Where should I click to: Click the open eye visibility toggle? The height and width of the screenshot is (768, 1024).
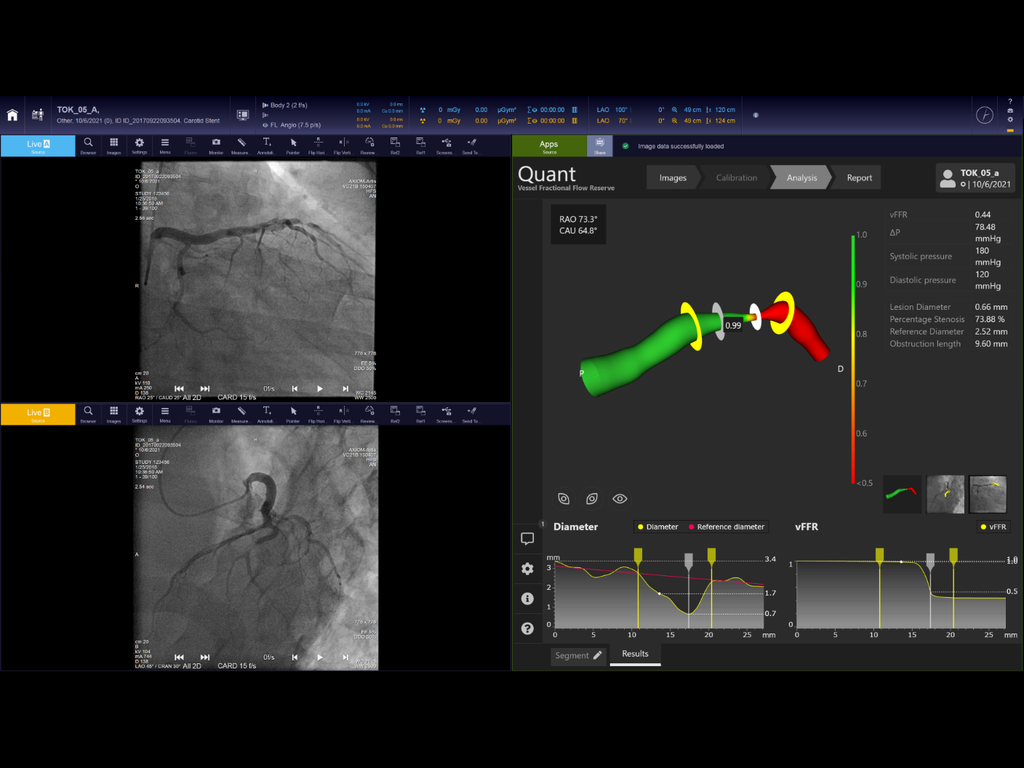tap(619, 498)
